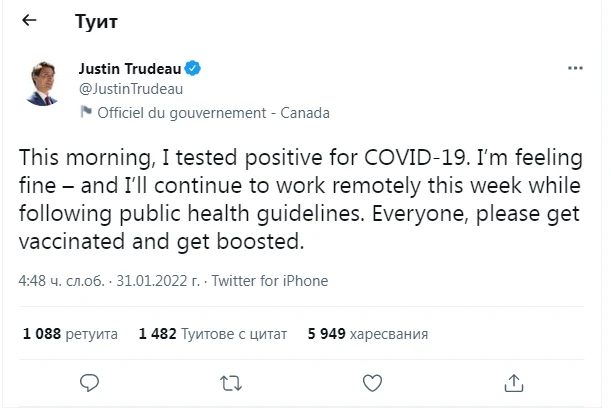Click the blue verified badge
Screen dimensions: 611x408
pyautogui.click(x=194, y=69)
